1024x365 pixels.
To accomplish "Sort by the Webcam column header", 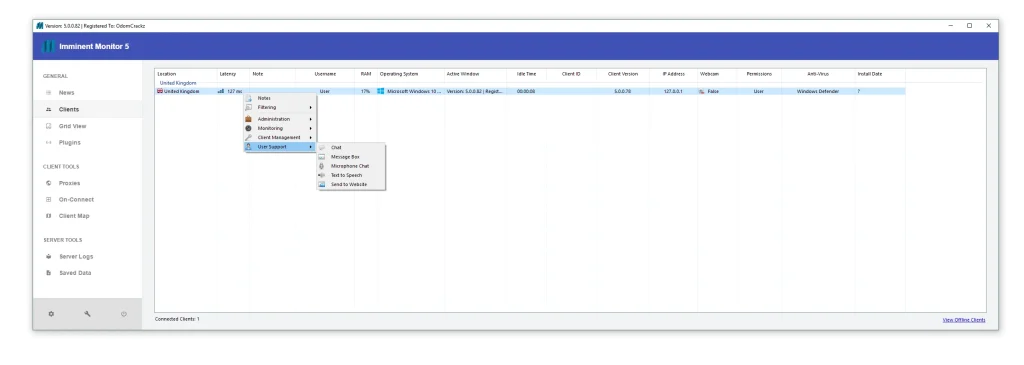I will point(709,74).
